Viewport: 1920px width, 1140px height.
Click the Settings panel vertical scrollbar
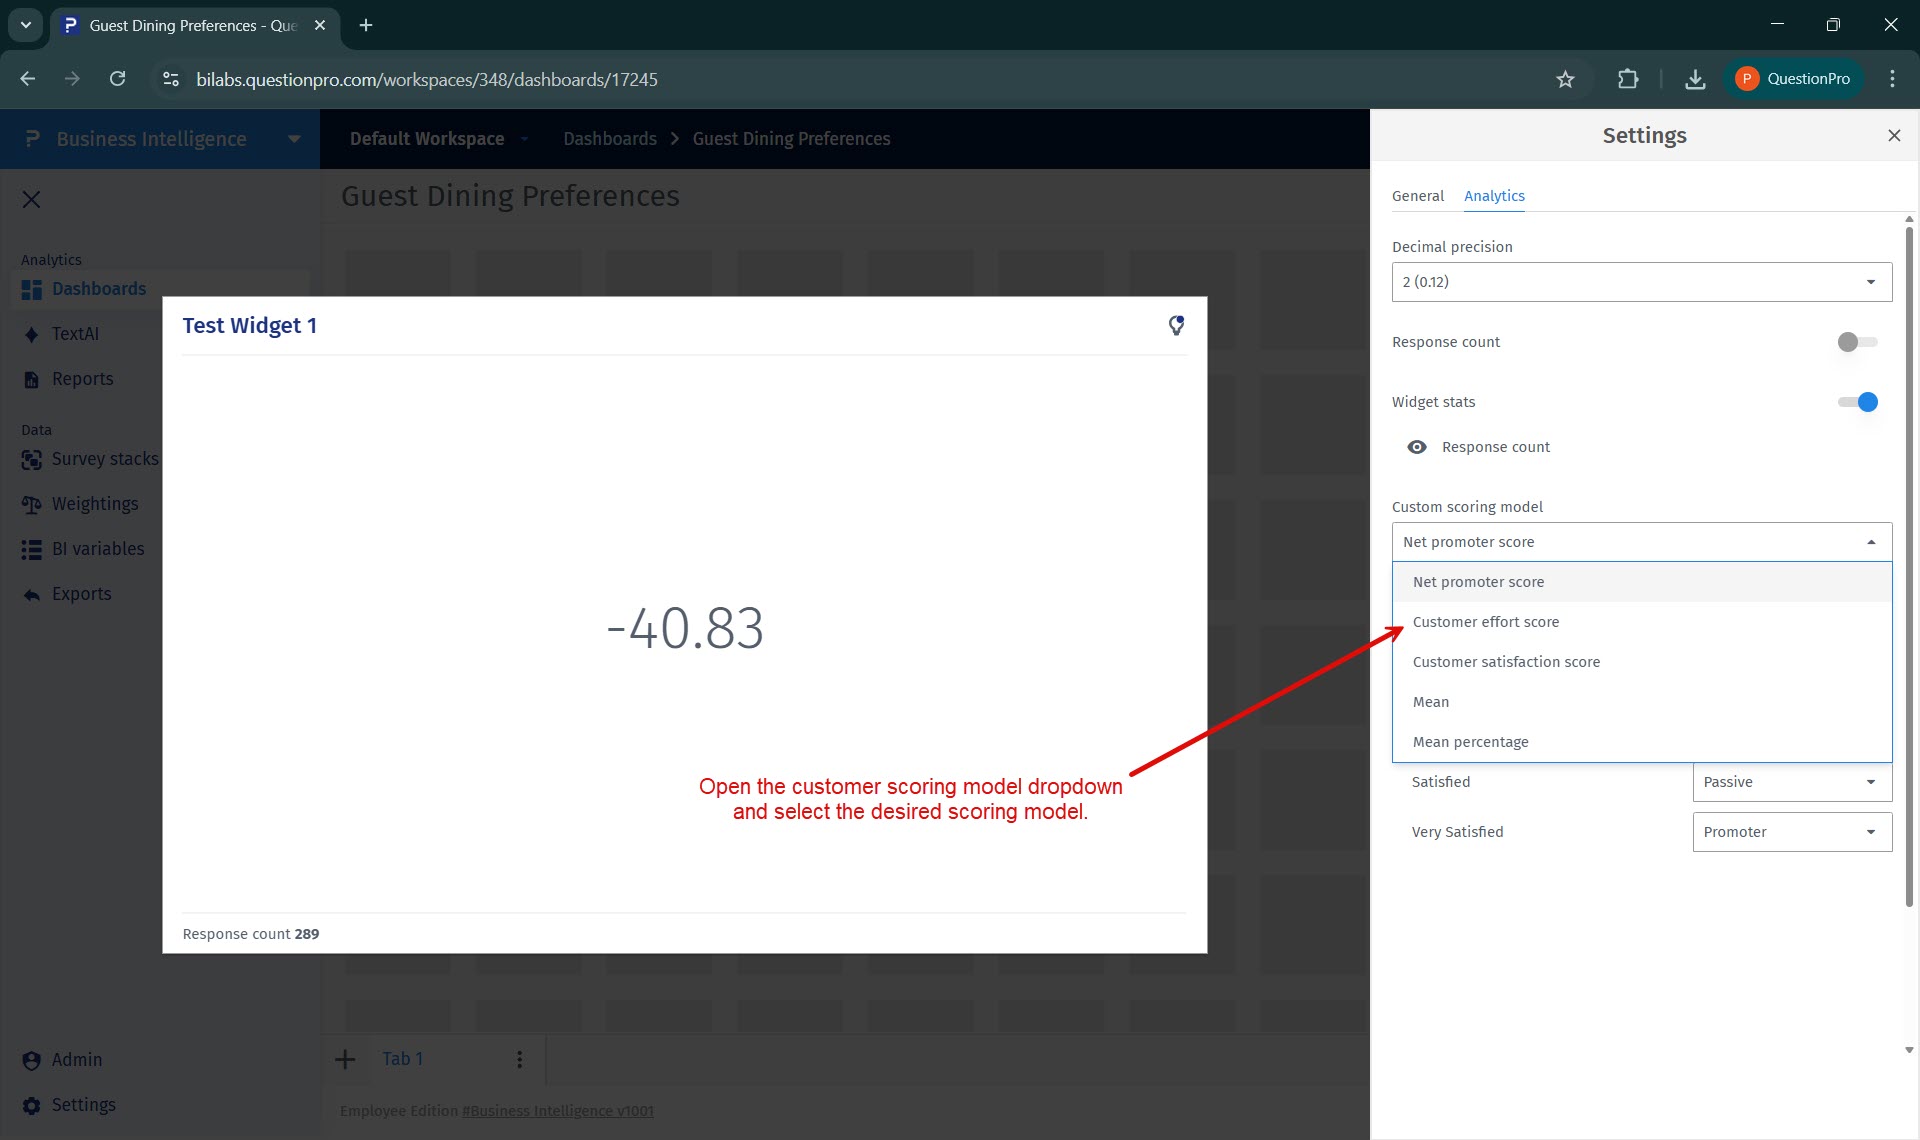(x=1908, y=560)
